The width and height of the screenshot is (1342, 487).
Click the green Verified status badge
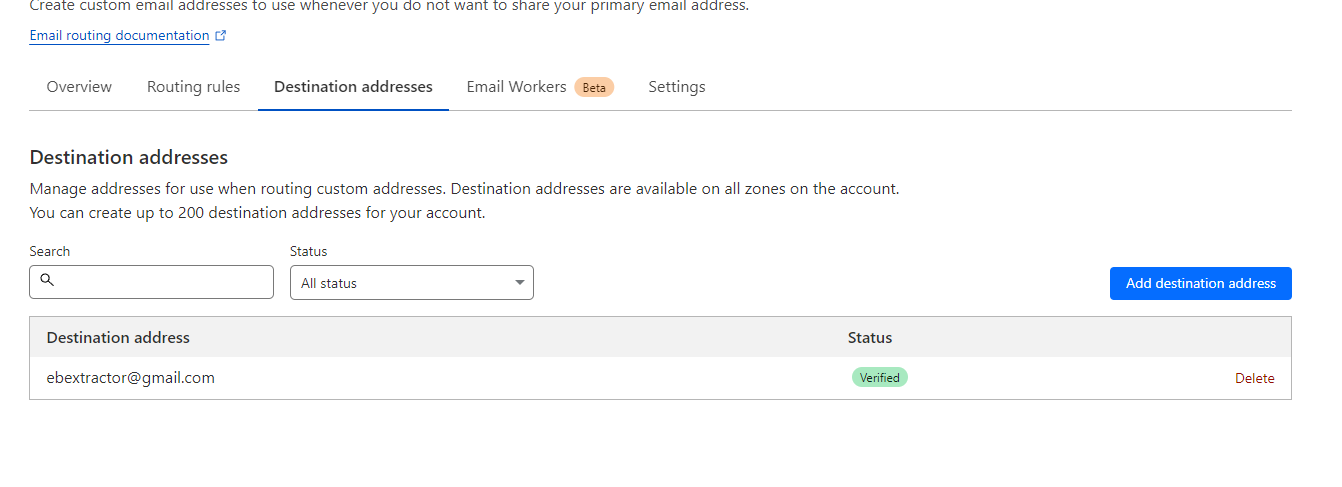[x=879, y=378]
